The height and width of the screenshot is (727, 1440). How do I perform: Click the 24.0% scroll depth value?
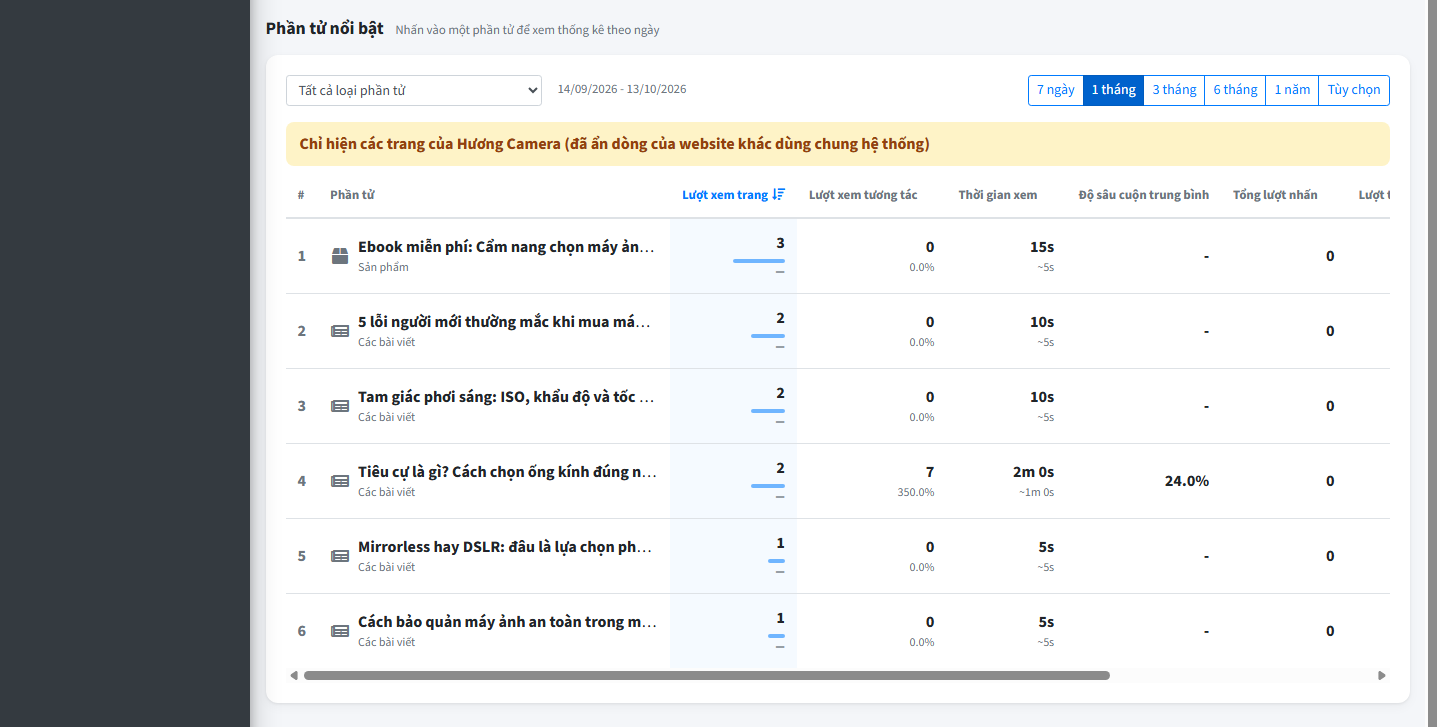(x=1186, y=481)
